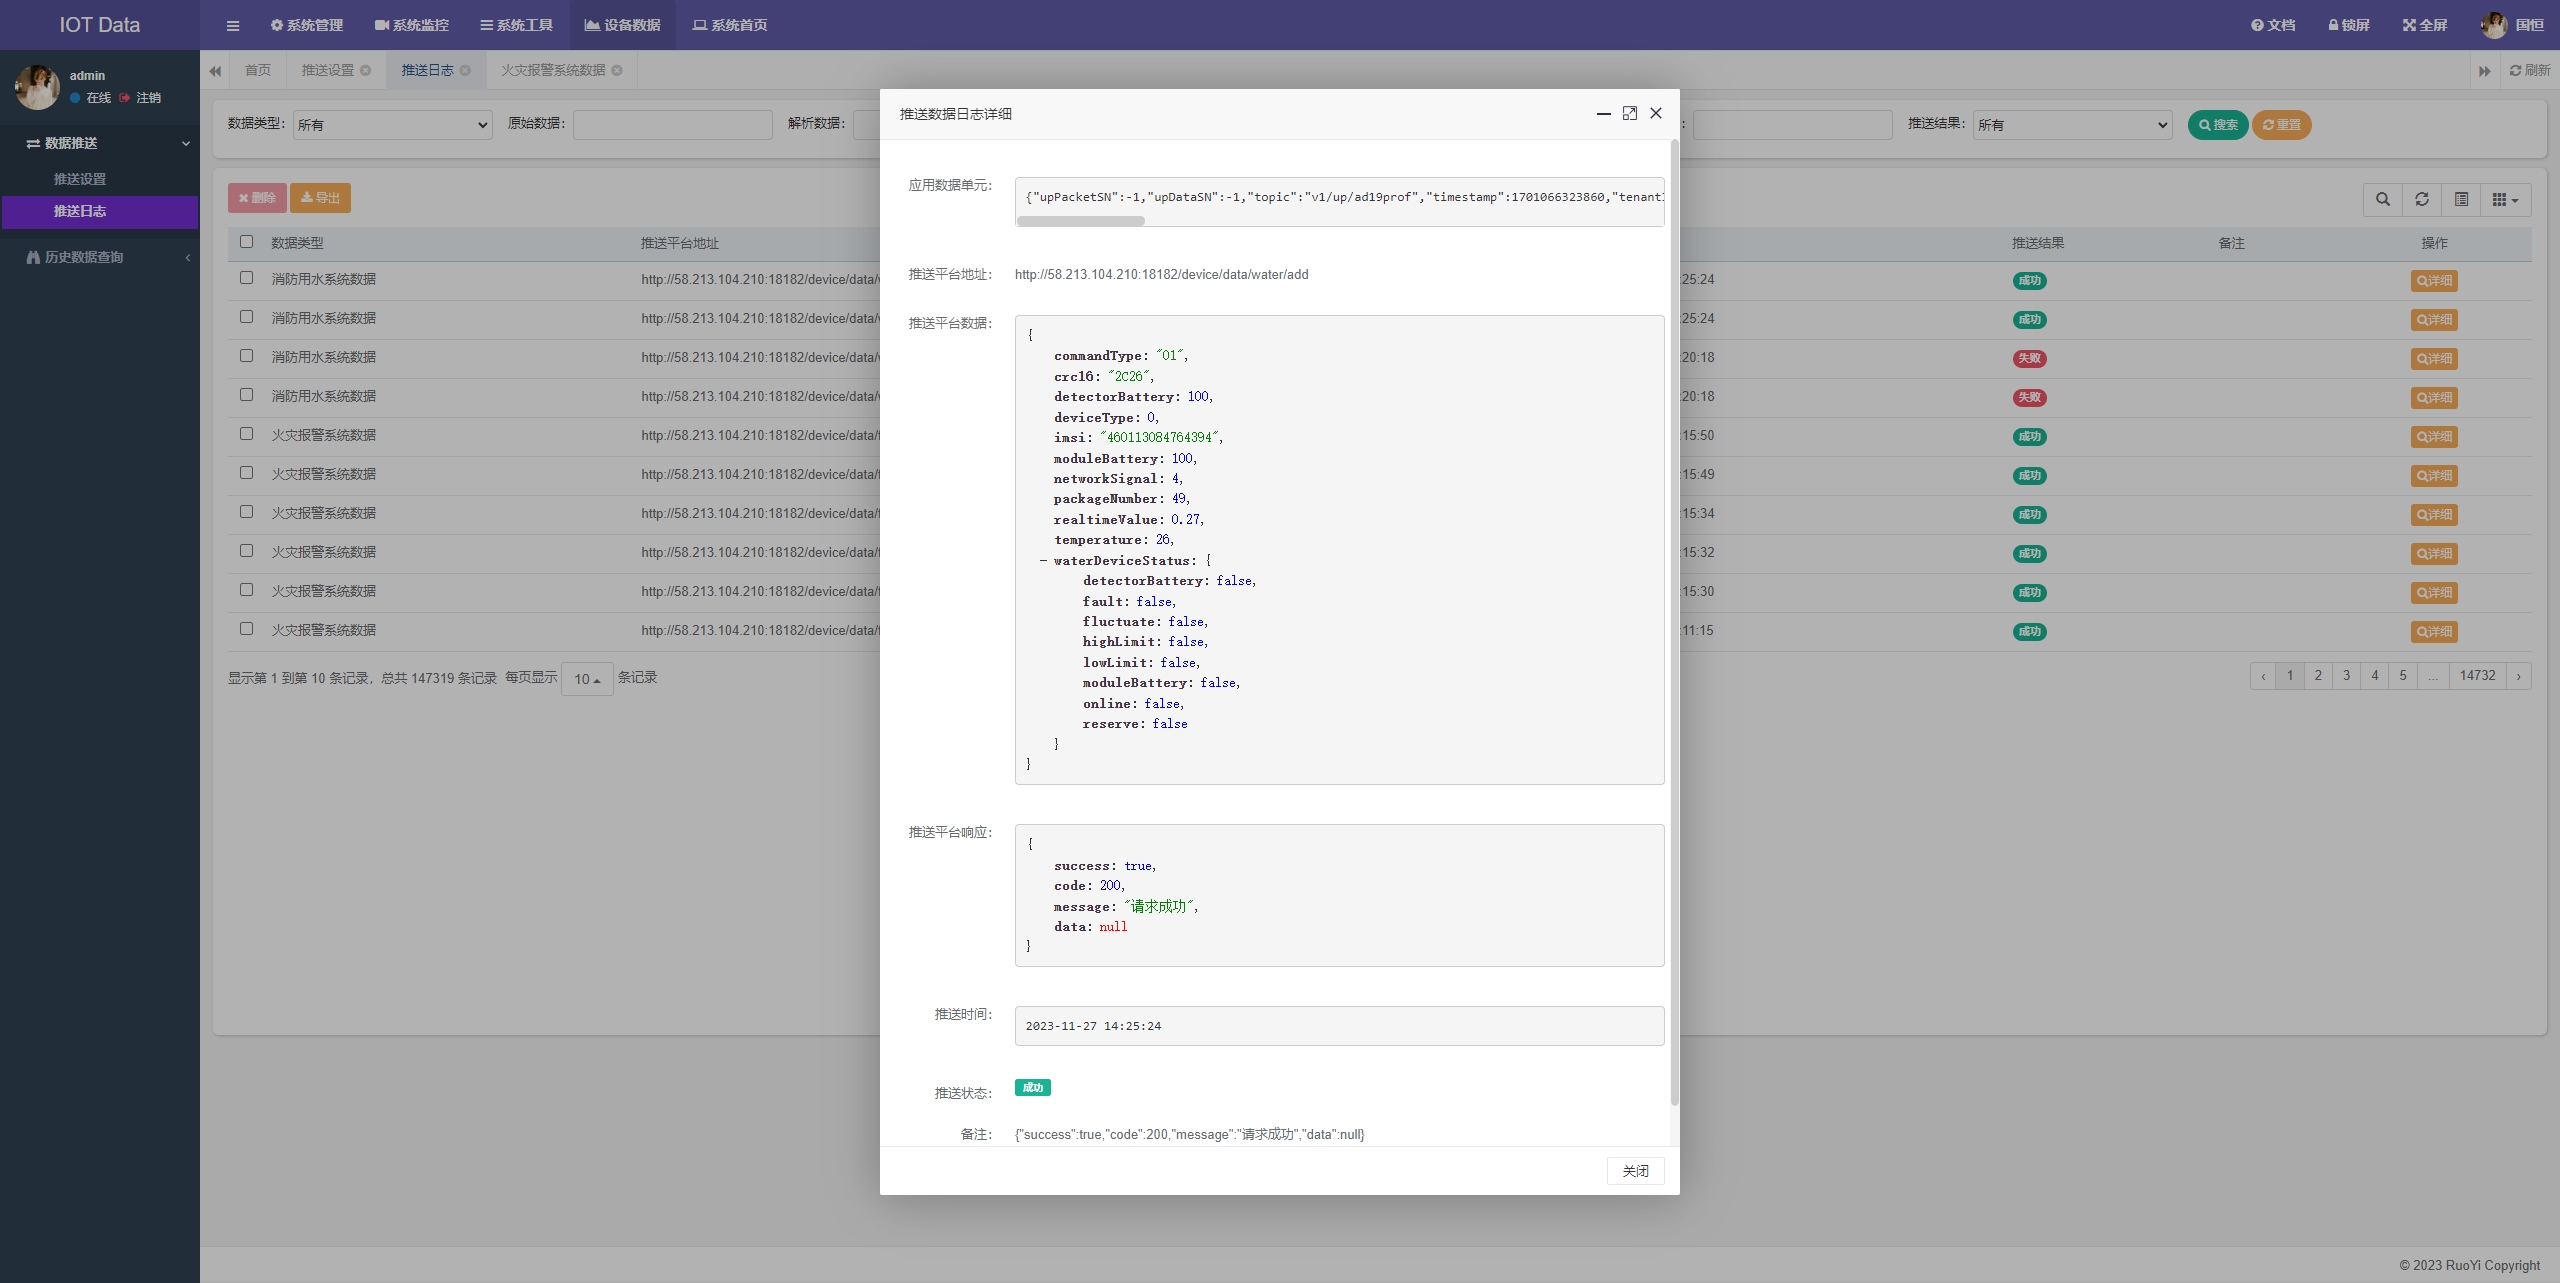Check the third 消防用水系统数据 row checkbox
The height and width of the screenshot is (1283, 2560).
coord(246,355)
